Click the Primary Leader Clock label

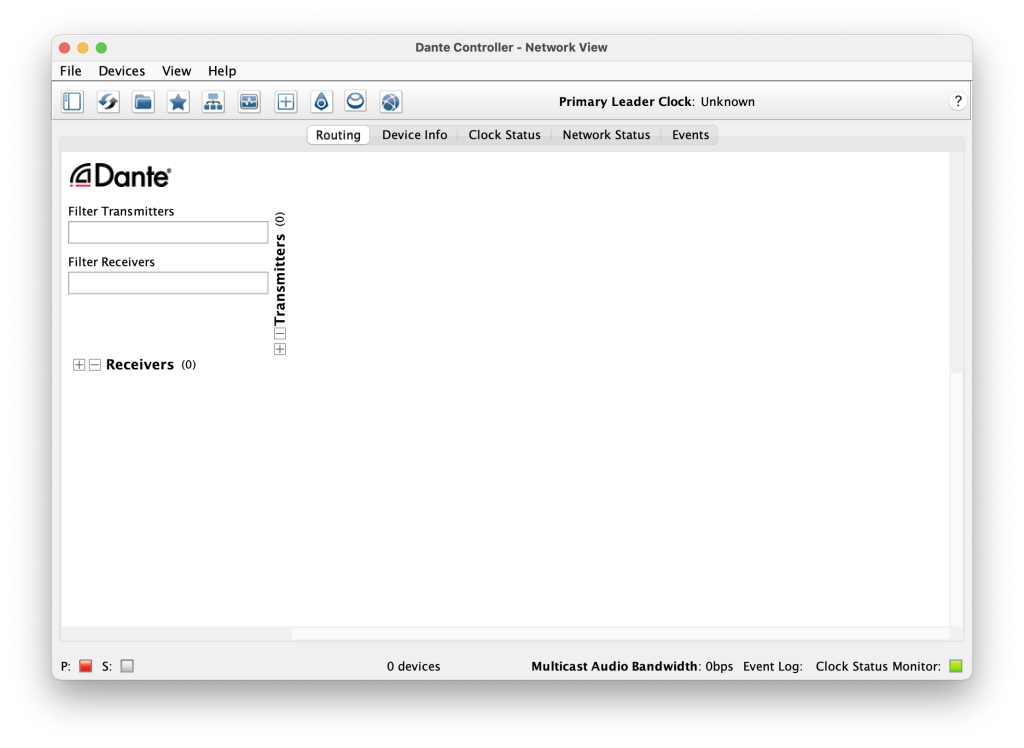(x=626, y=102)
